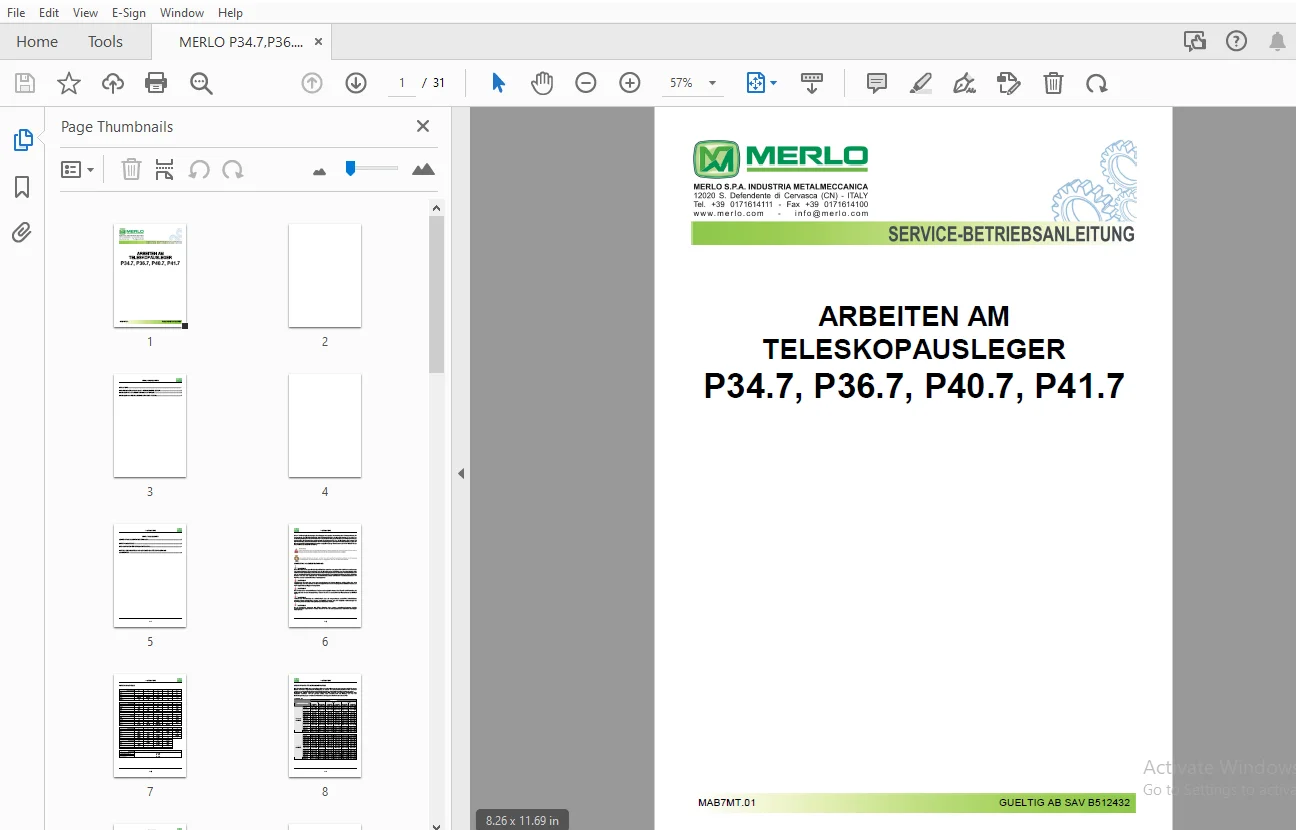The height and width of the screenshot is (830, 1296).
Task: Select the page 3 thumbnail
Action: click(150, 425)
